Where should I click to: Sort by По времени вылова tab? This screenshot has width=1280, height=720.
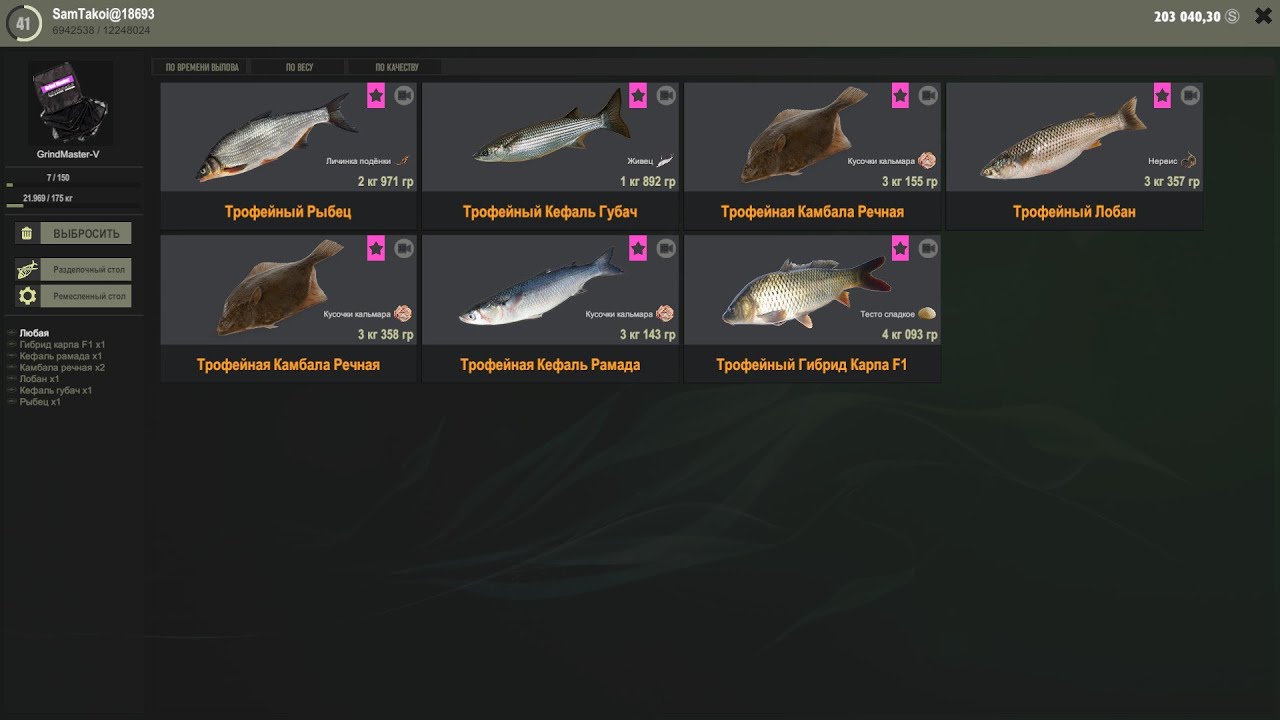202,68
